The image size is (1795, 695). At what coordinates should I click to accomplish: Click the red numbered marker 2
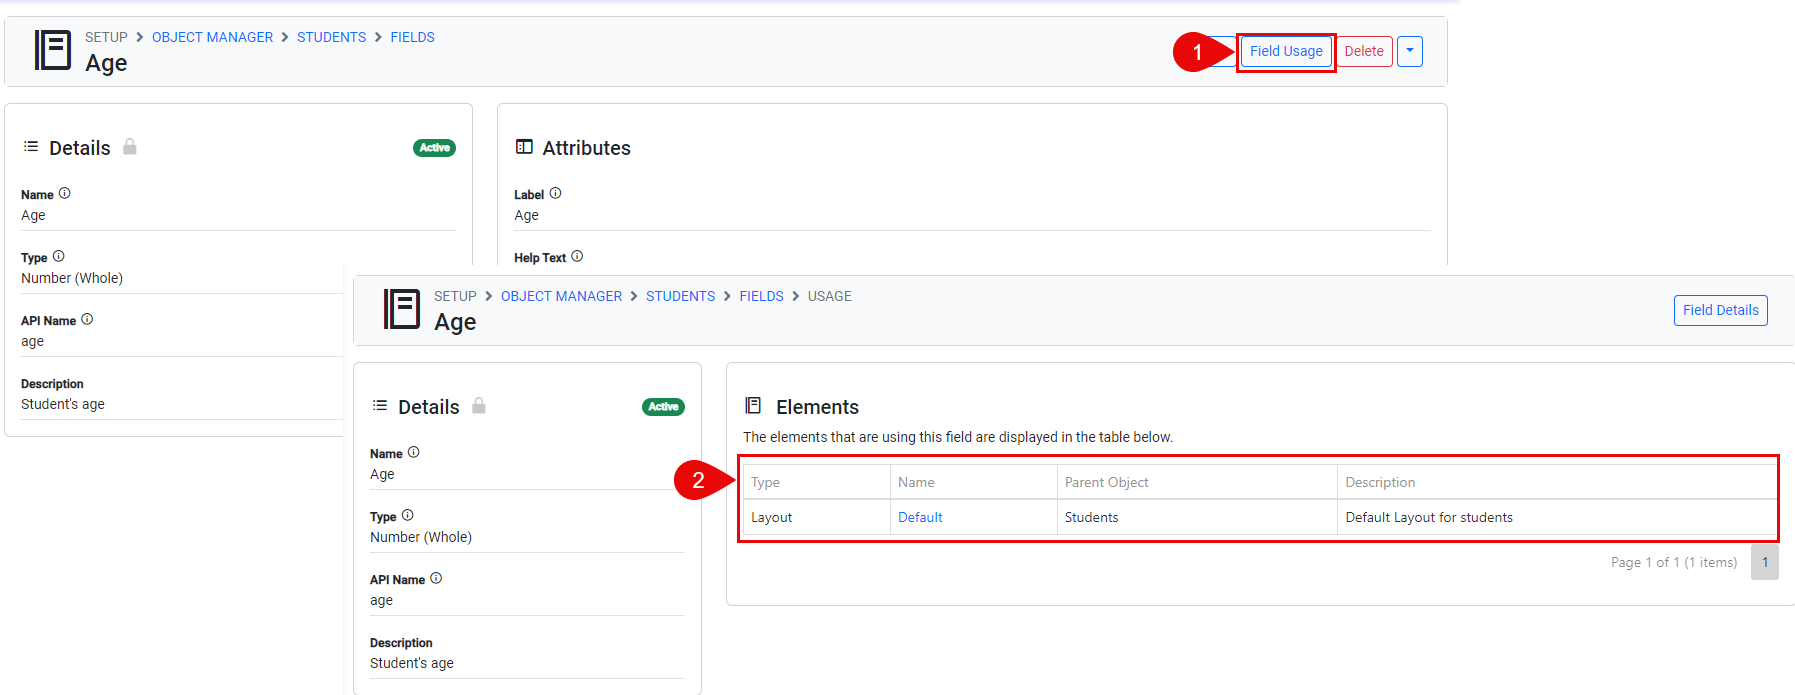click(698, 480)
